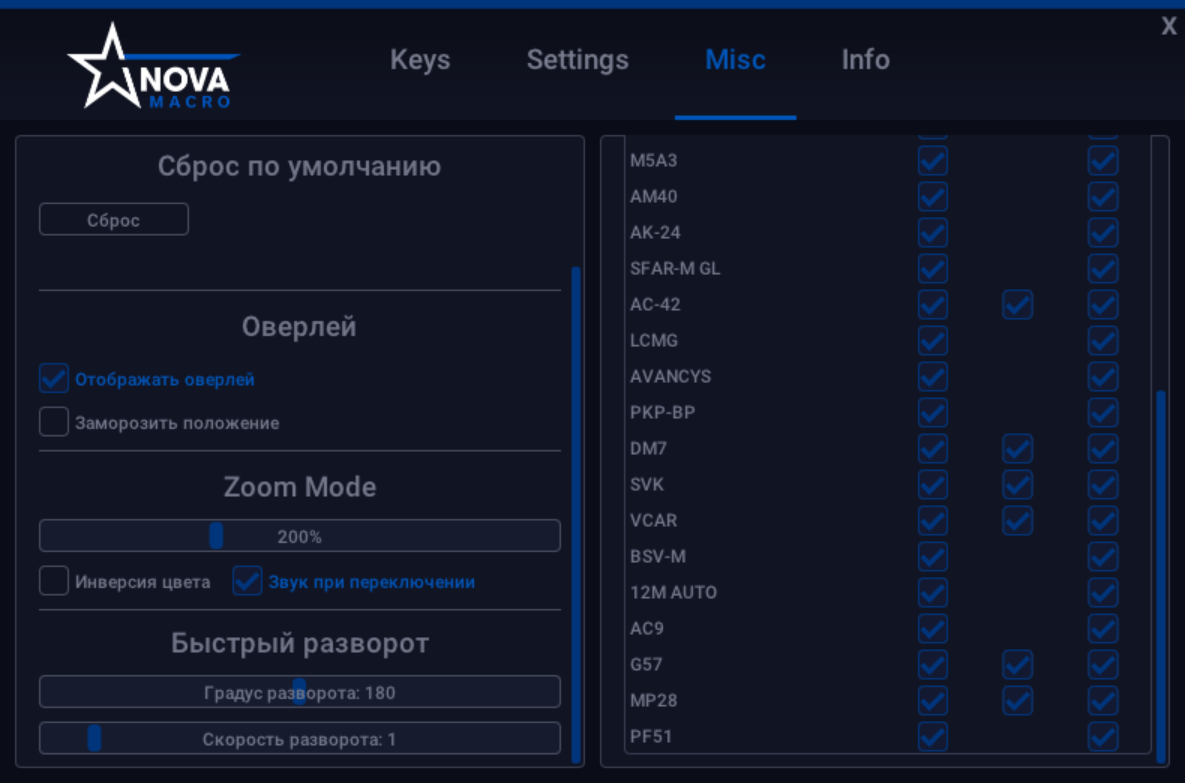This screenshot has height=783, width=1185.
Task: Uncheck the first checkbox in SVK row
Action: coord(933,484)
